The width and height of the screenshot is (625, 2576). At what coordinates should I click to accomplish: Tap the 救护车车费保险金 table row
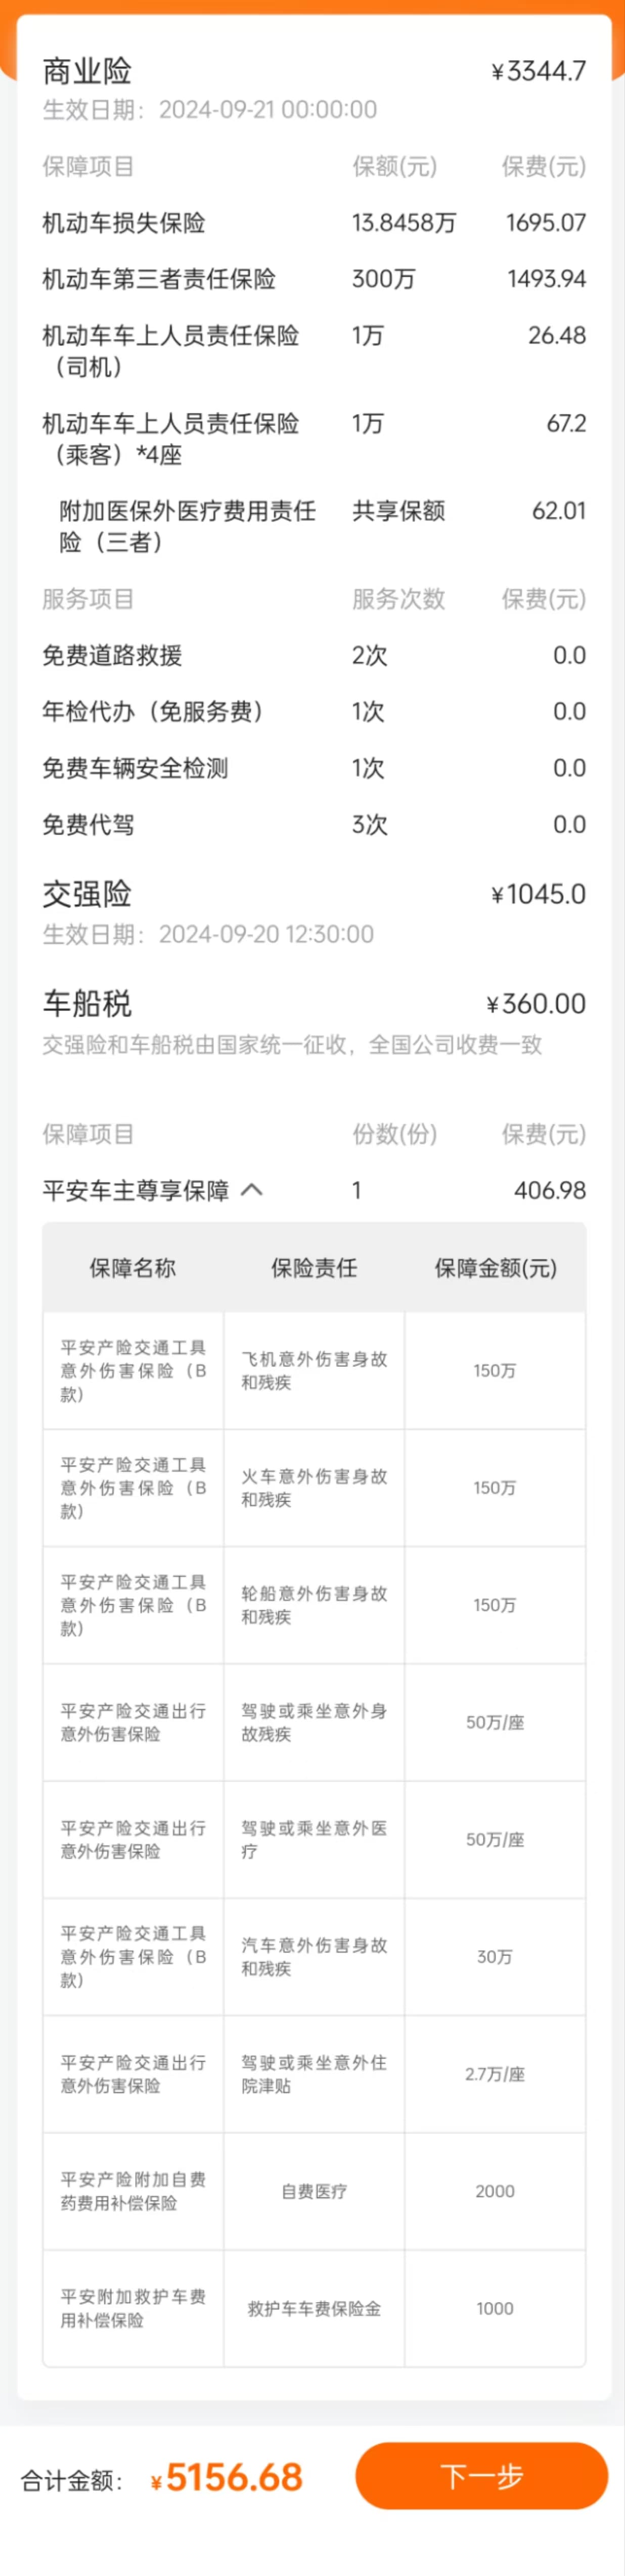(x=314, y=2308)
